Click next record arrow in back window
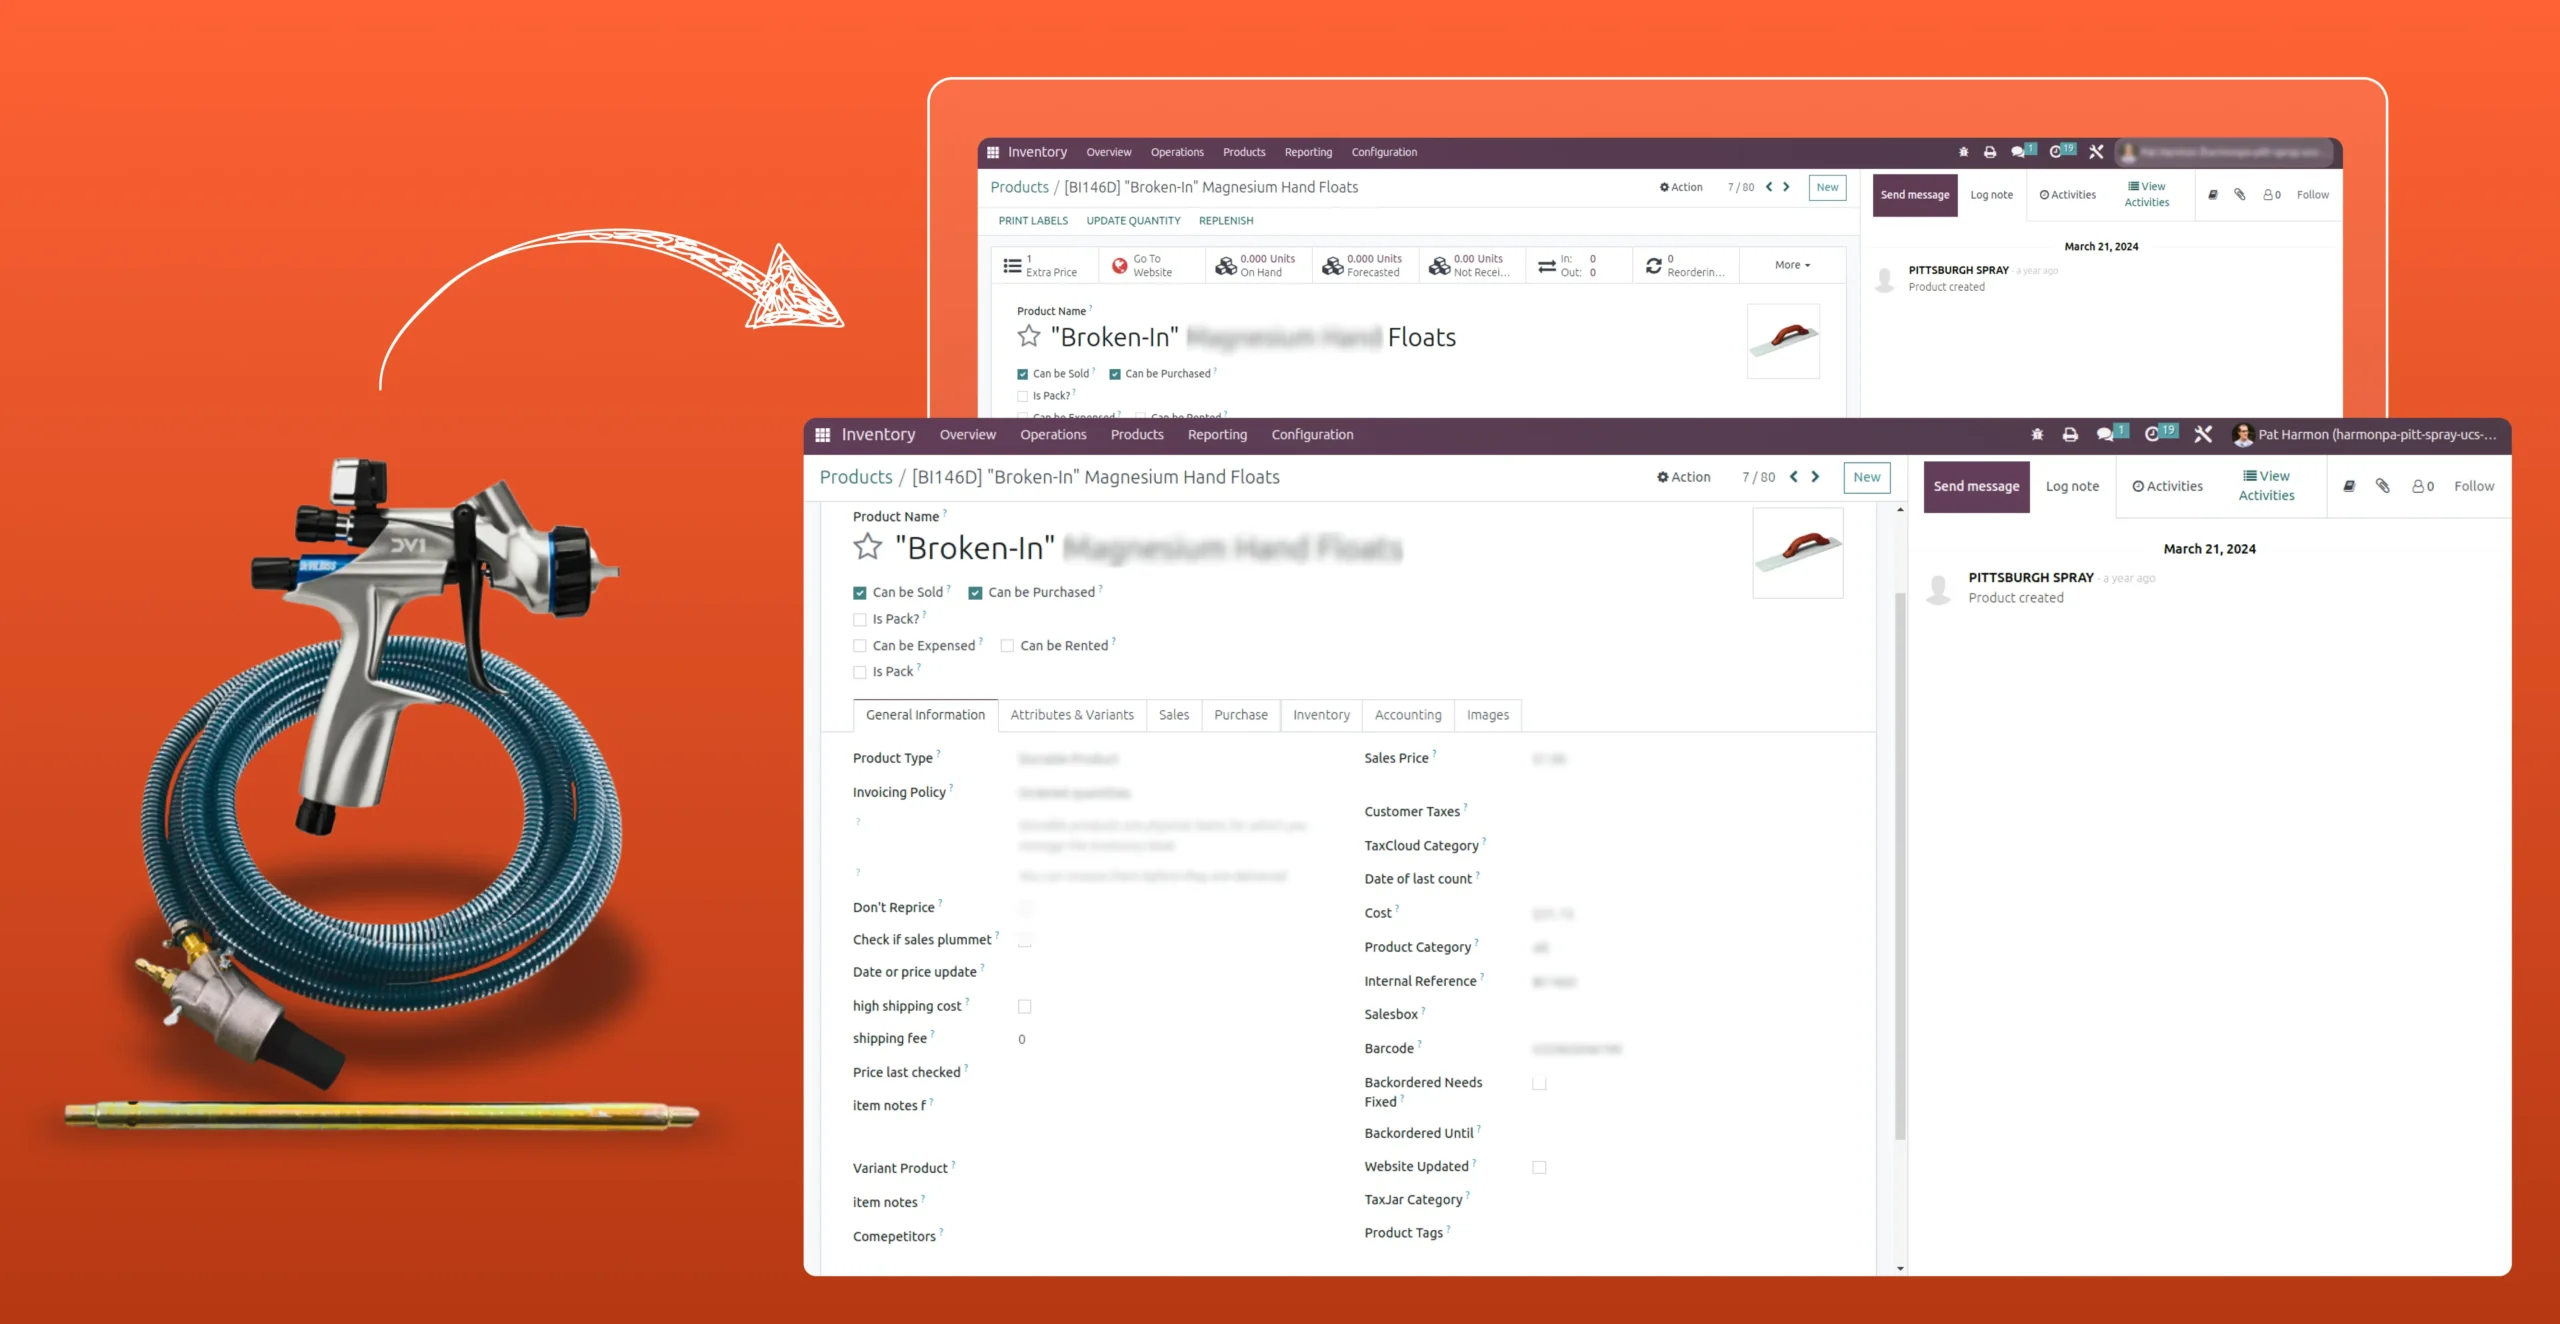 click(1786, 187)
